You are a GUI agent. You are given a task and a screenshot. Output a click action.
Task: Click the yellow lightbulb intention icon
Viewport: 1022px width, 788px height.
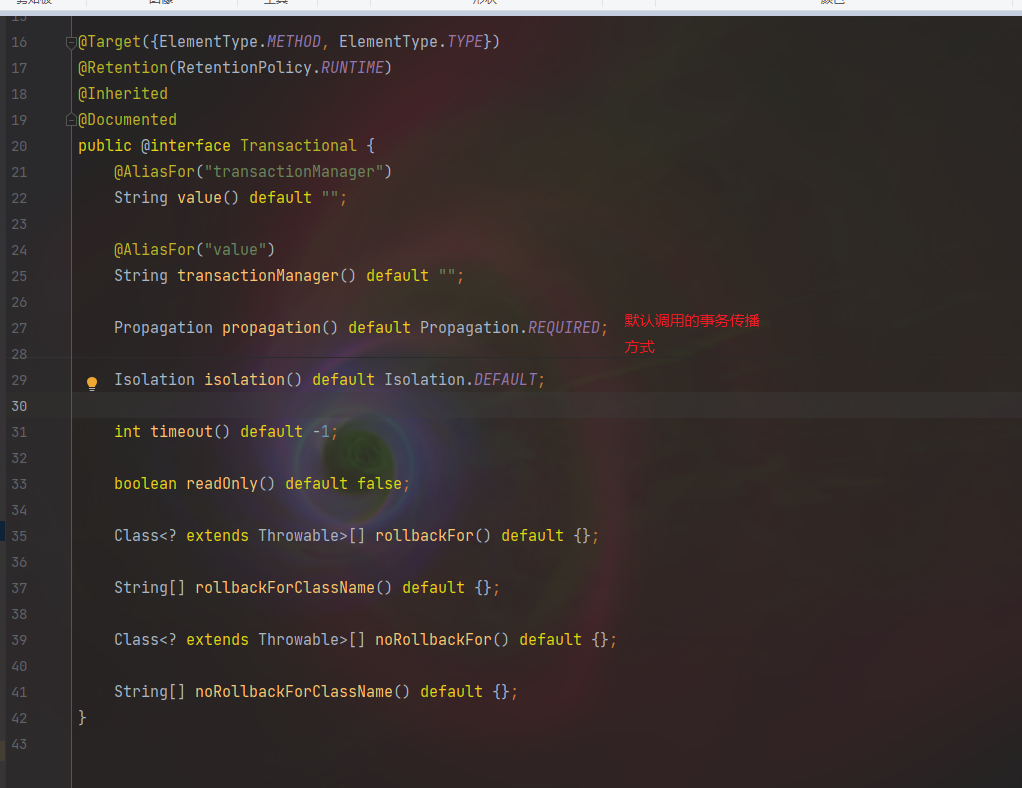pos(92,383)
